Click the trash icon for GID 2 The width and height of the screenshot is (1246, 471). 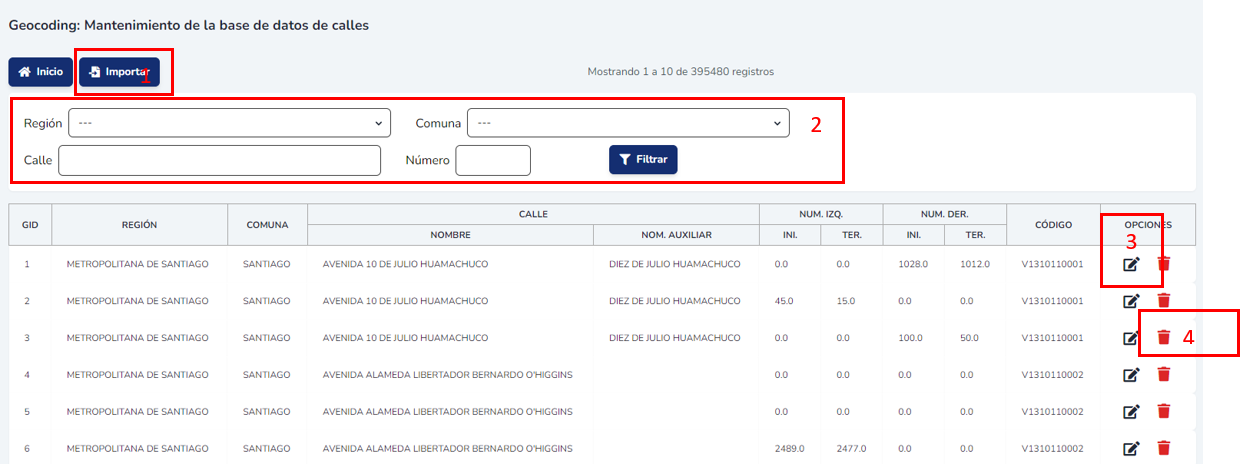(1163, 301)
